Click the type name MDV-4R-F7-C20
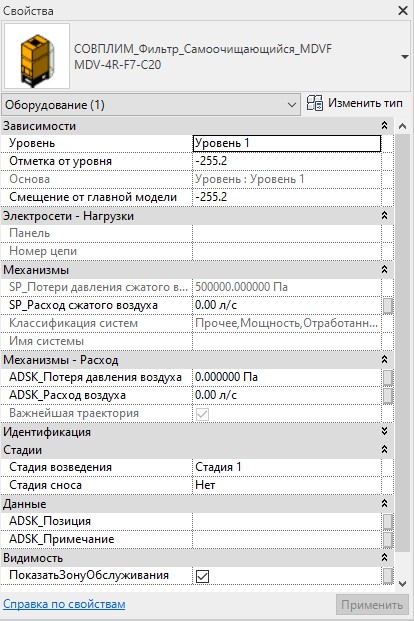414x621 pixels. (x=118, y=65)
